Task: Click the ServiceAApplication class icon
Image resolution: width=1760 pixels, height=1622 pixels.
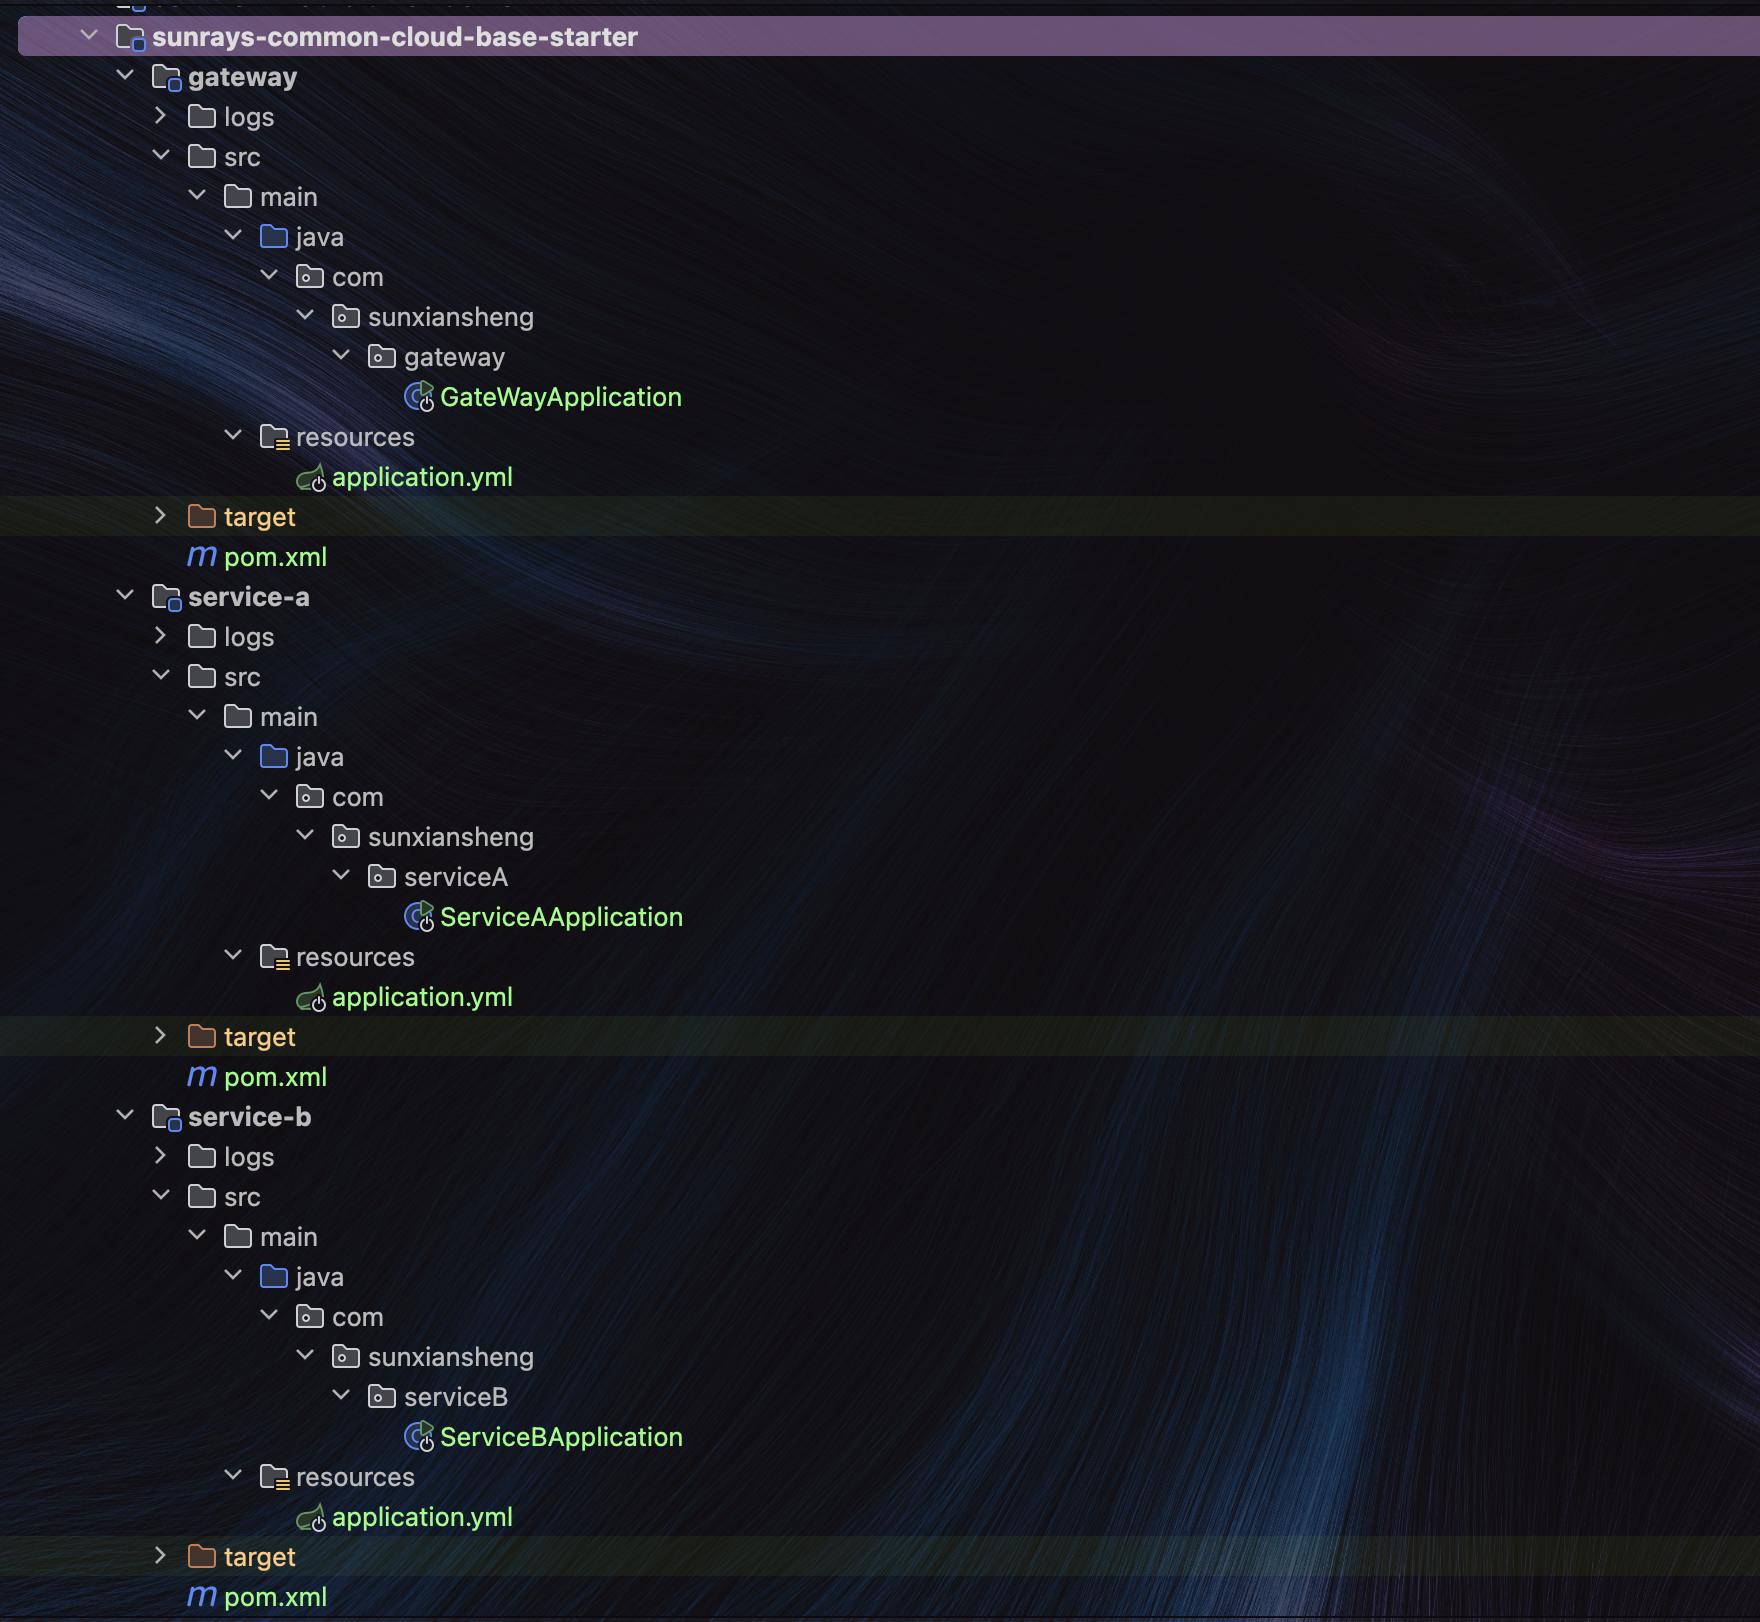Action: [419, 917]
